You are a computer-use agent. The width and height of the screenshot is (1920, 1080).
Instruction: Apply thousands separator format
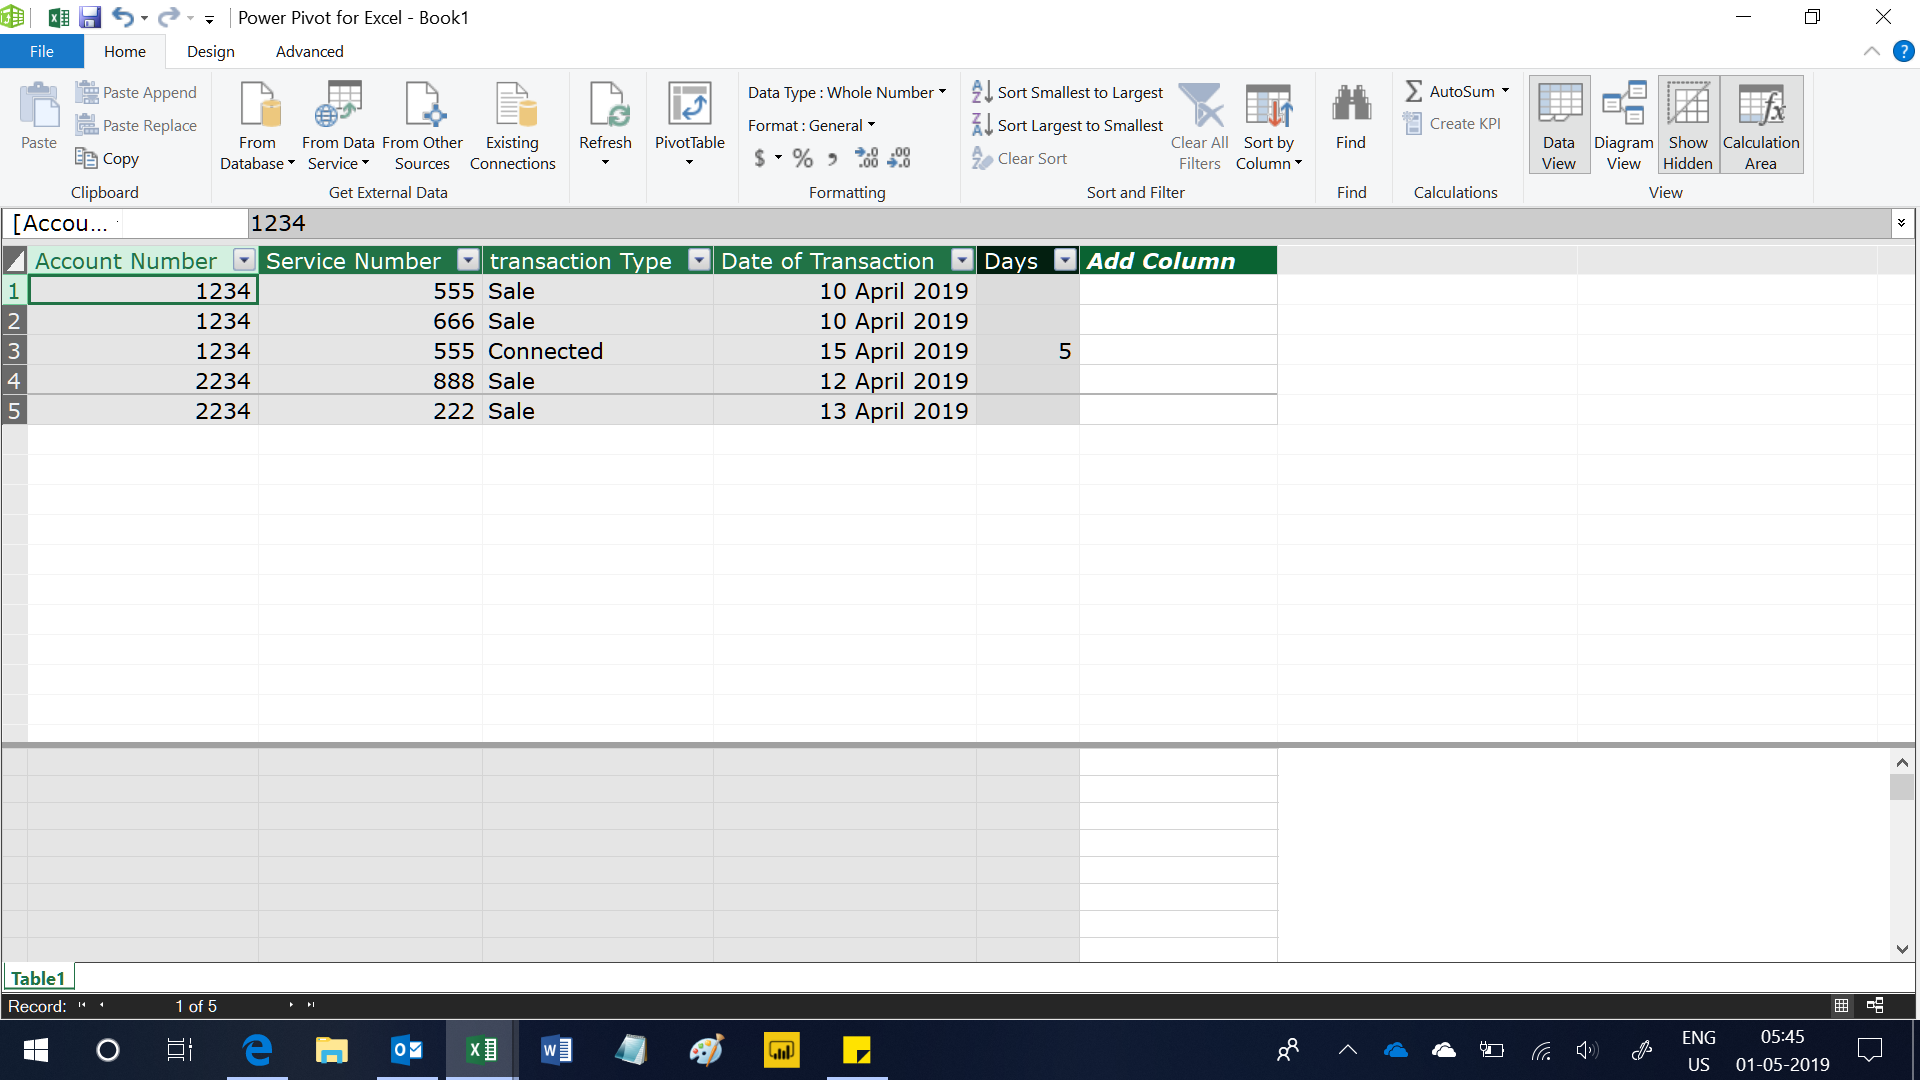[x=832, y=158]
